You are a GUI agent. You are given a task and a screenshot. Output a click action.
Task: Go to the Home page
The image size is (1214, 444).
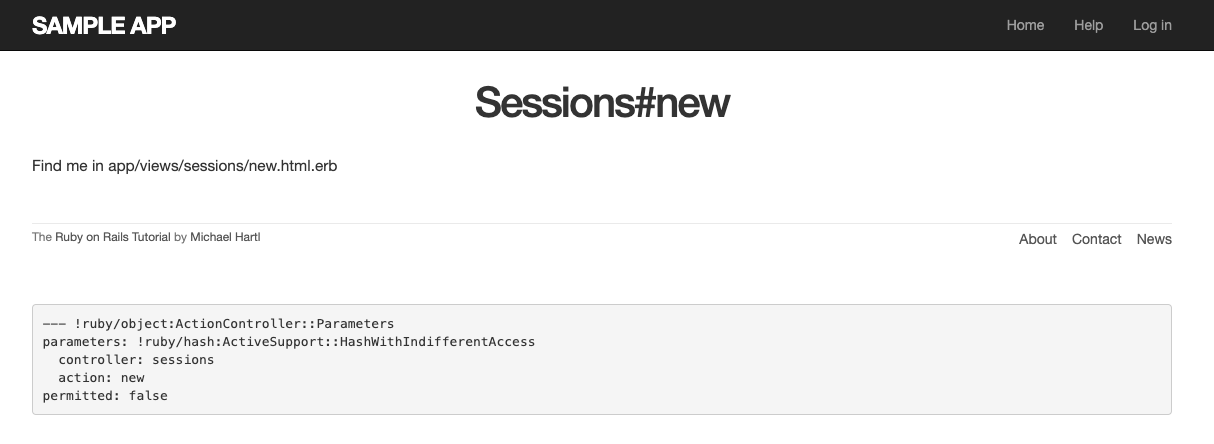coord(1025,25)
